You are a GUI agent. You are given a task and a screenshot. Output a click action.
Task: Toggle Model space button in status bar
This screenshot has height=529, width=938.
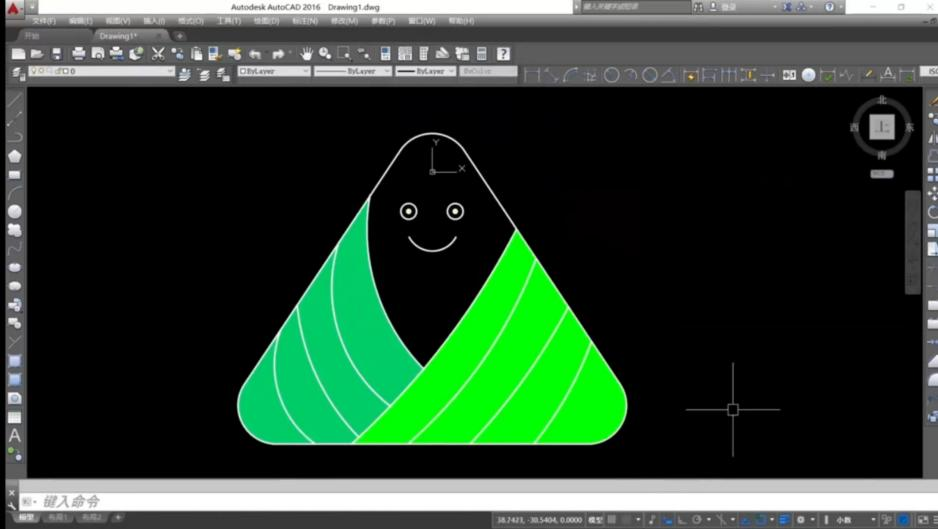tap(594, 520)
